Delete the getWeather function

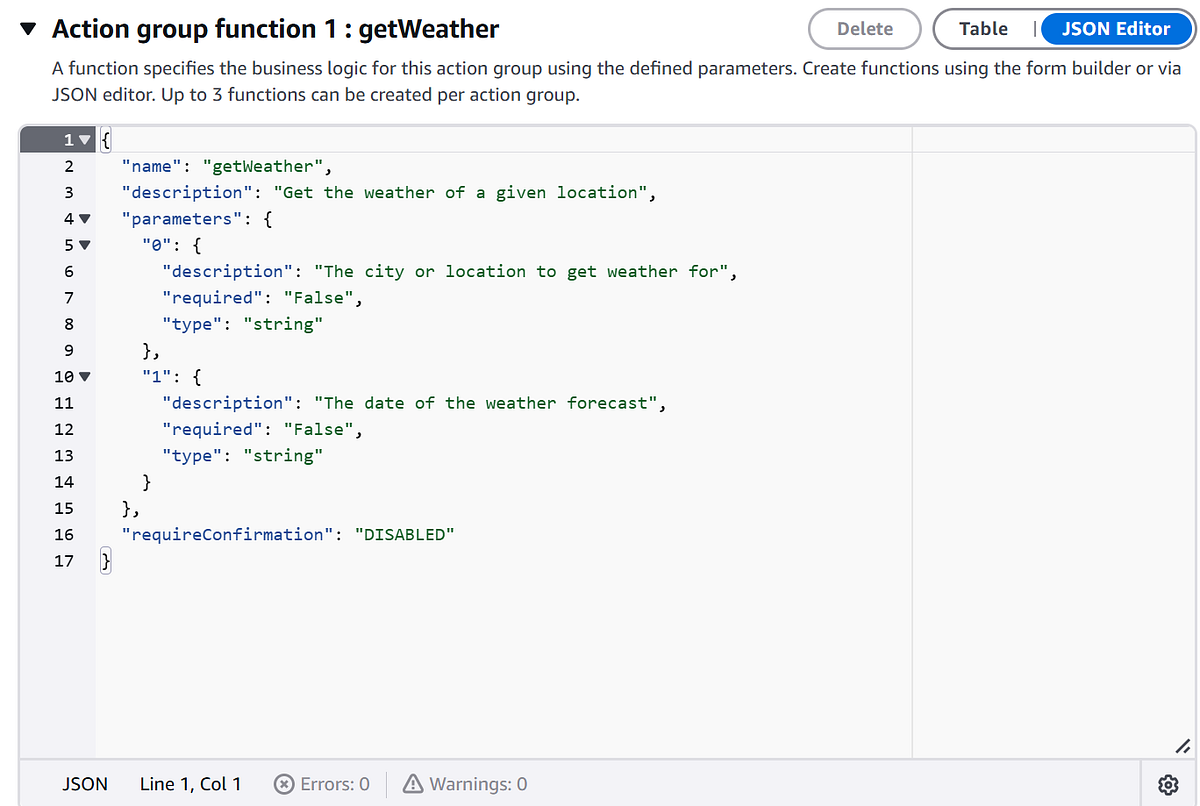(x=864, y=29)
